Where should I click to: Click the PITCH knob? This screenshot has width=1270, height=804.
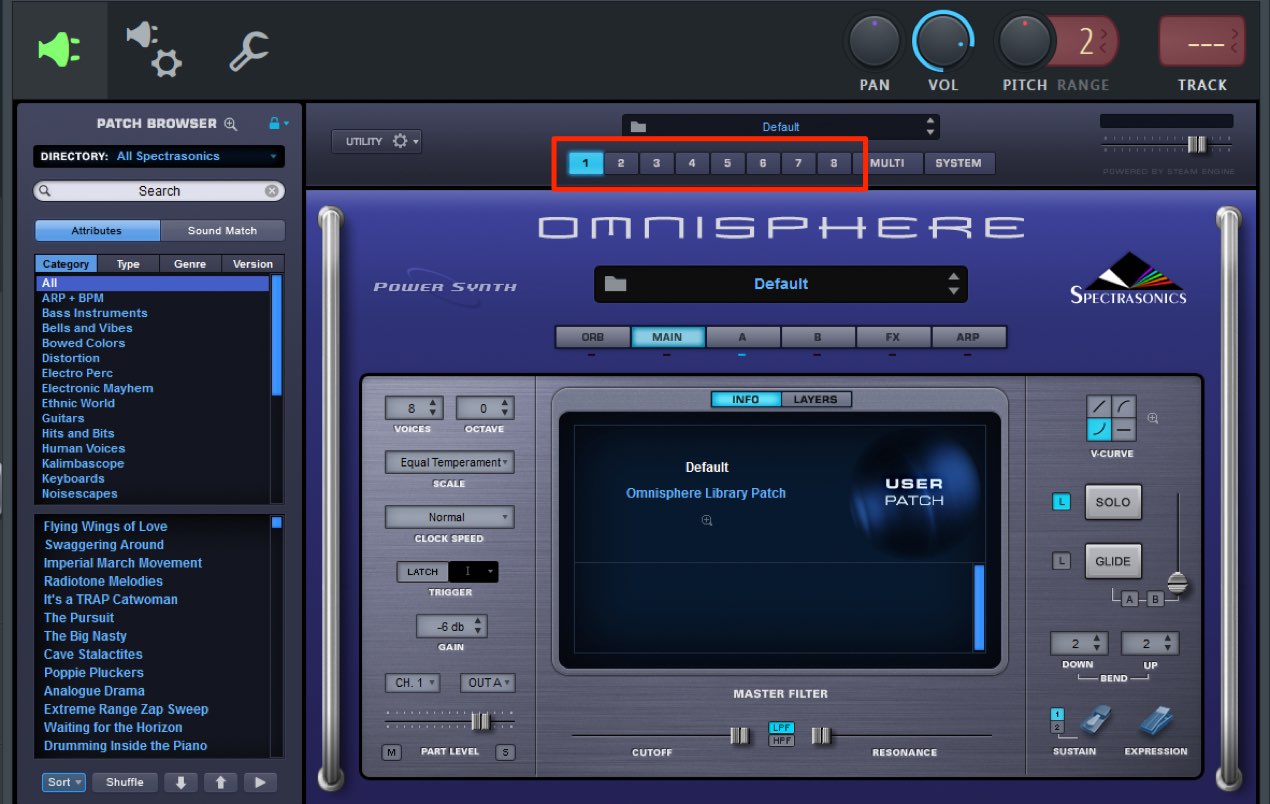point(1024,43)
